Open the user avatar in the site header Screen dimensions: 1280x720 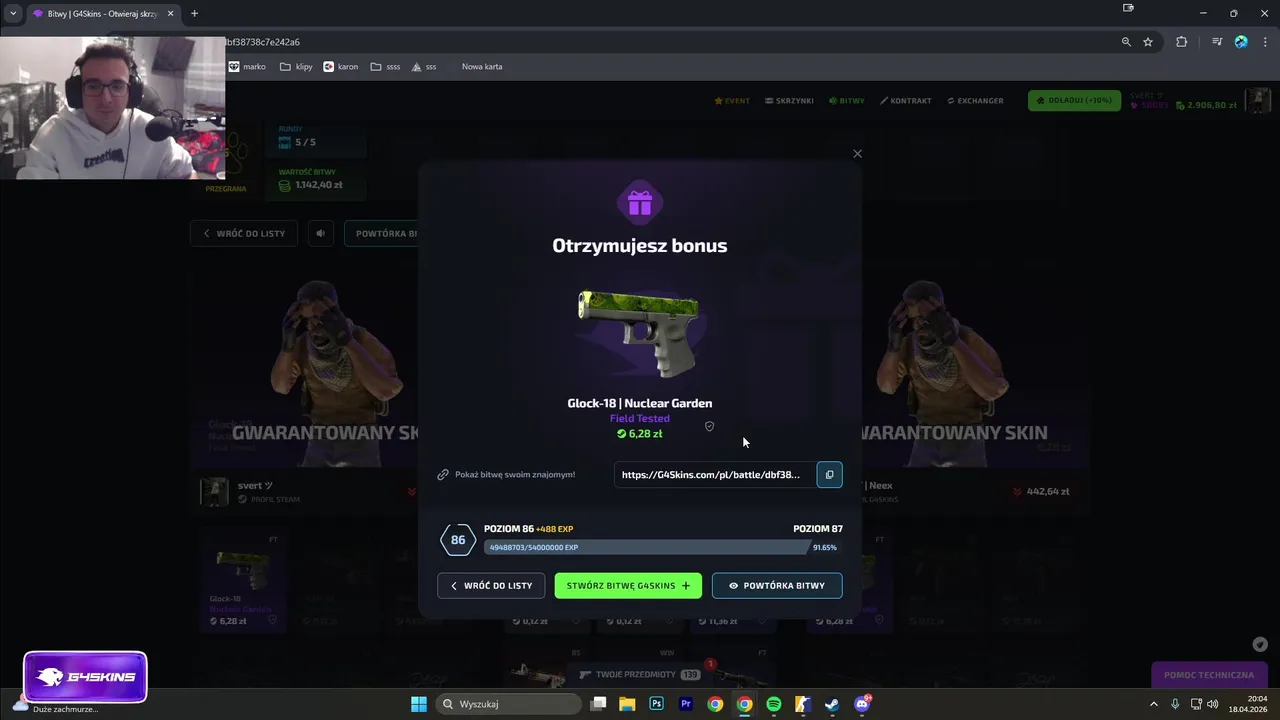tap(1260, 100)
